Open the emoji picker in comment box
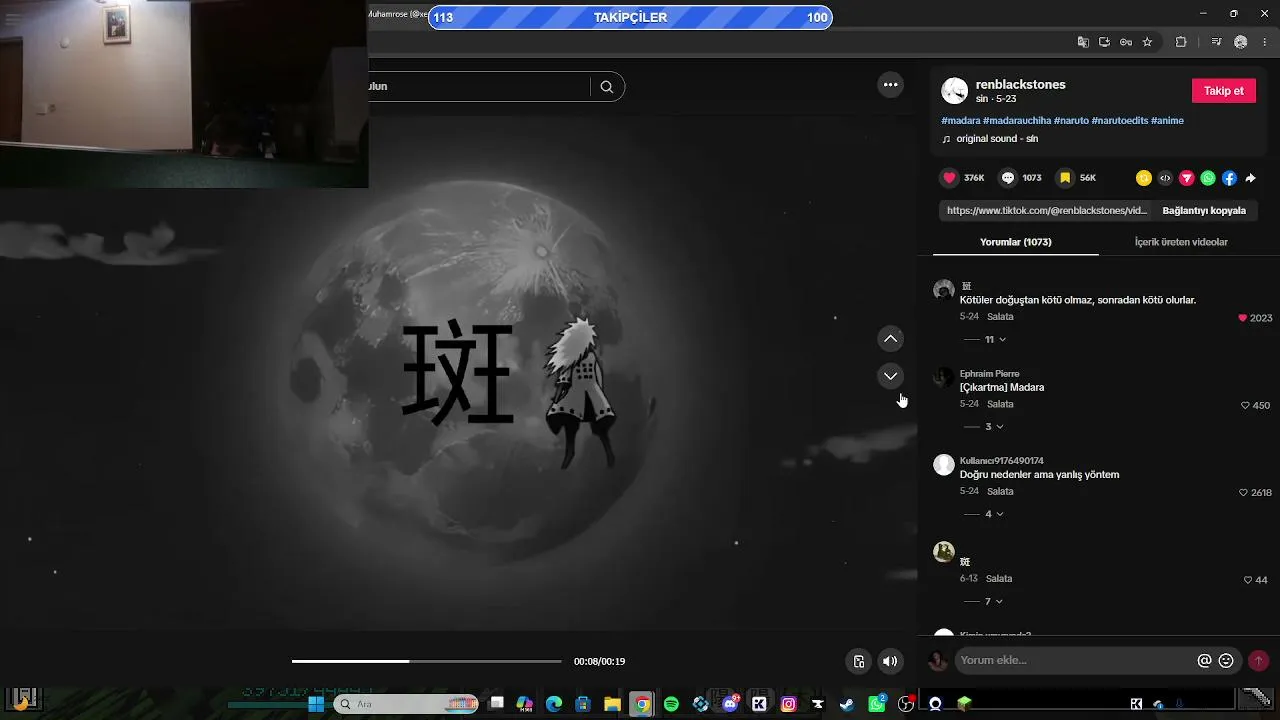This screenshot has width=1280, height=720. coord(1226,660)
